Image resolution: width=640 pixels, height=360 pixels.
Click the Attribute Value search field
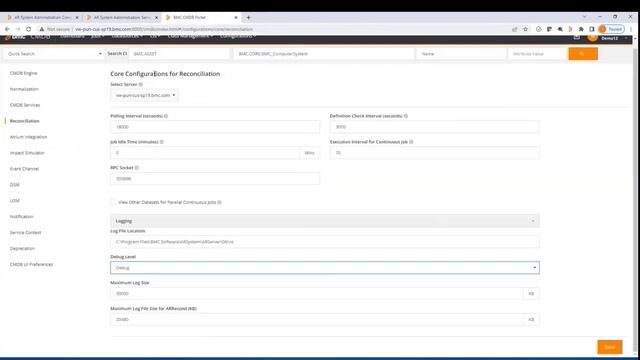point(538,53)
